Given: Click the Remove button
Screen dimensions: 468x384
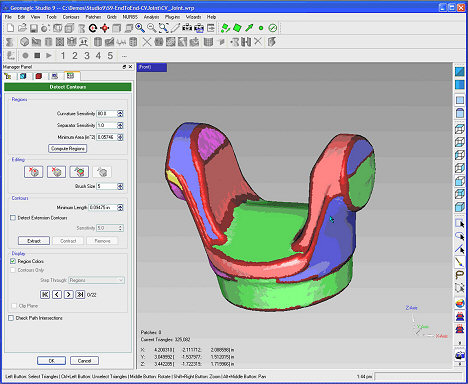Looking at the screenshot, I should pos(103,241).
